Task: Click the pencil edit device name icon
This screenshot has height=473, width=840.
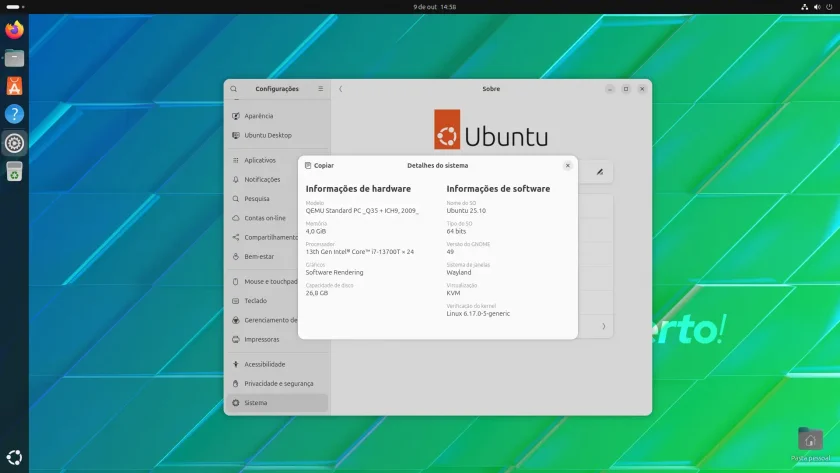Action: pyautogui.click(x=599, y=172)
